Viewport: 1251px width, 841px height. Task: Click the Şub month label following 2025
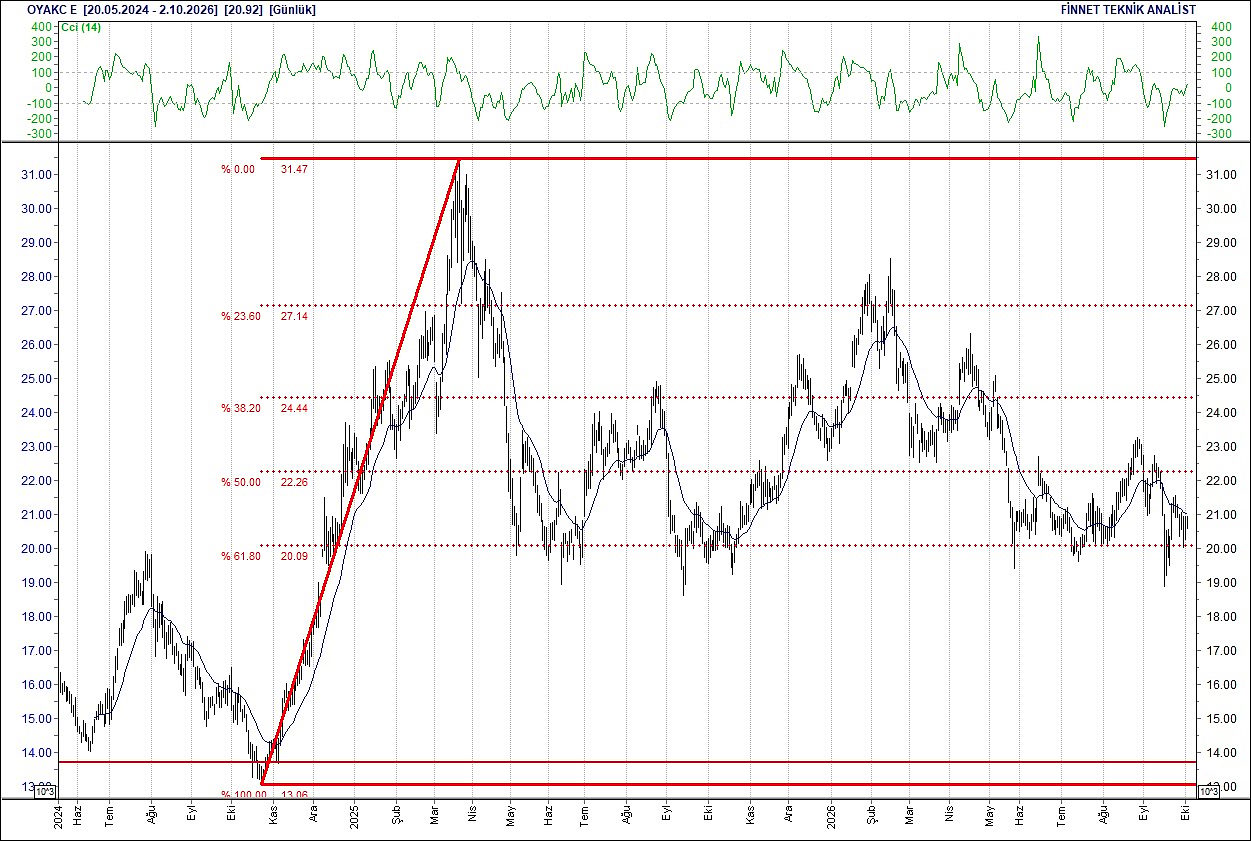click(396, 814)
